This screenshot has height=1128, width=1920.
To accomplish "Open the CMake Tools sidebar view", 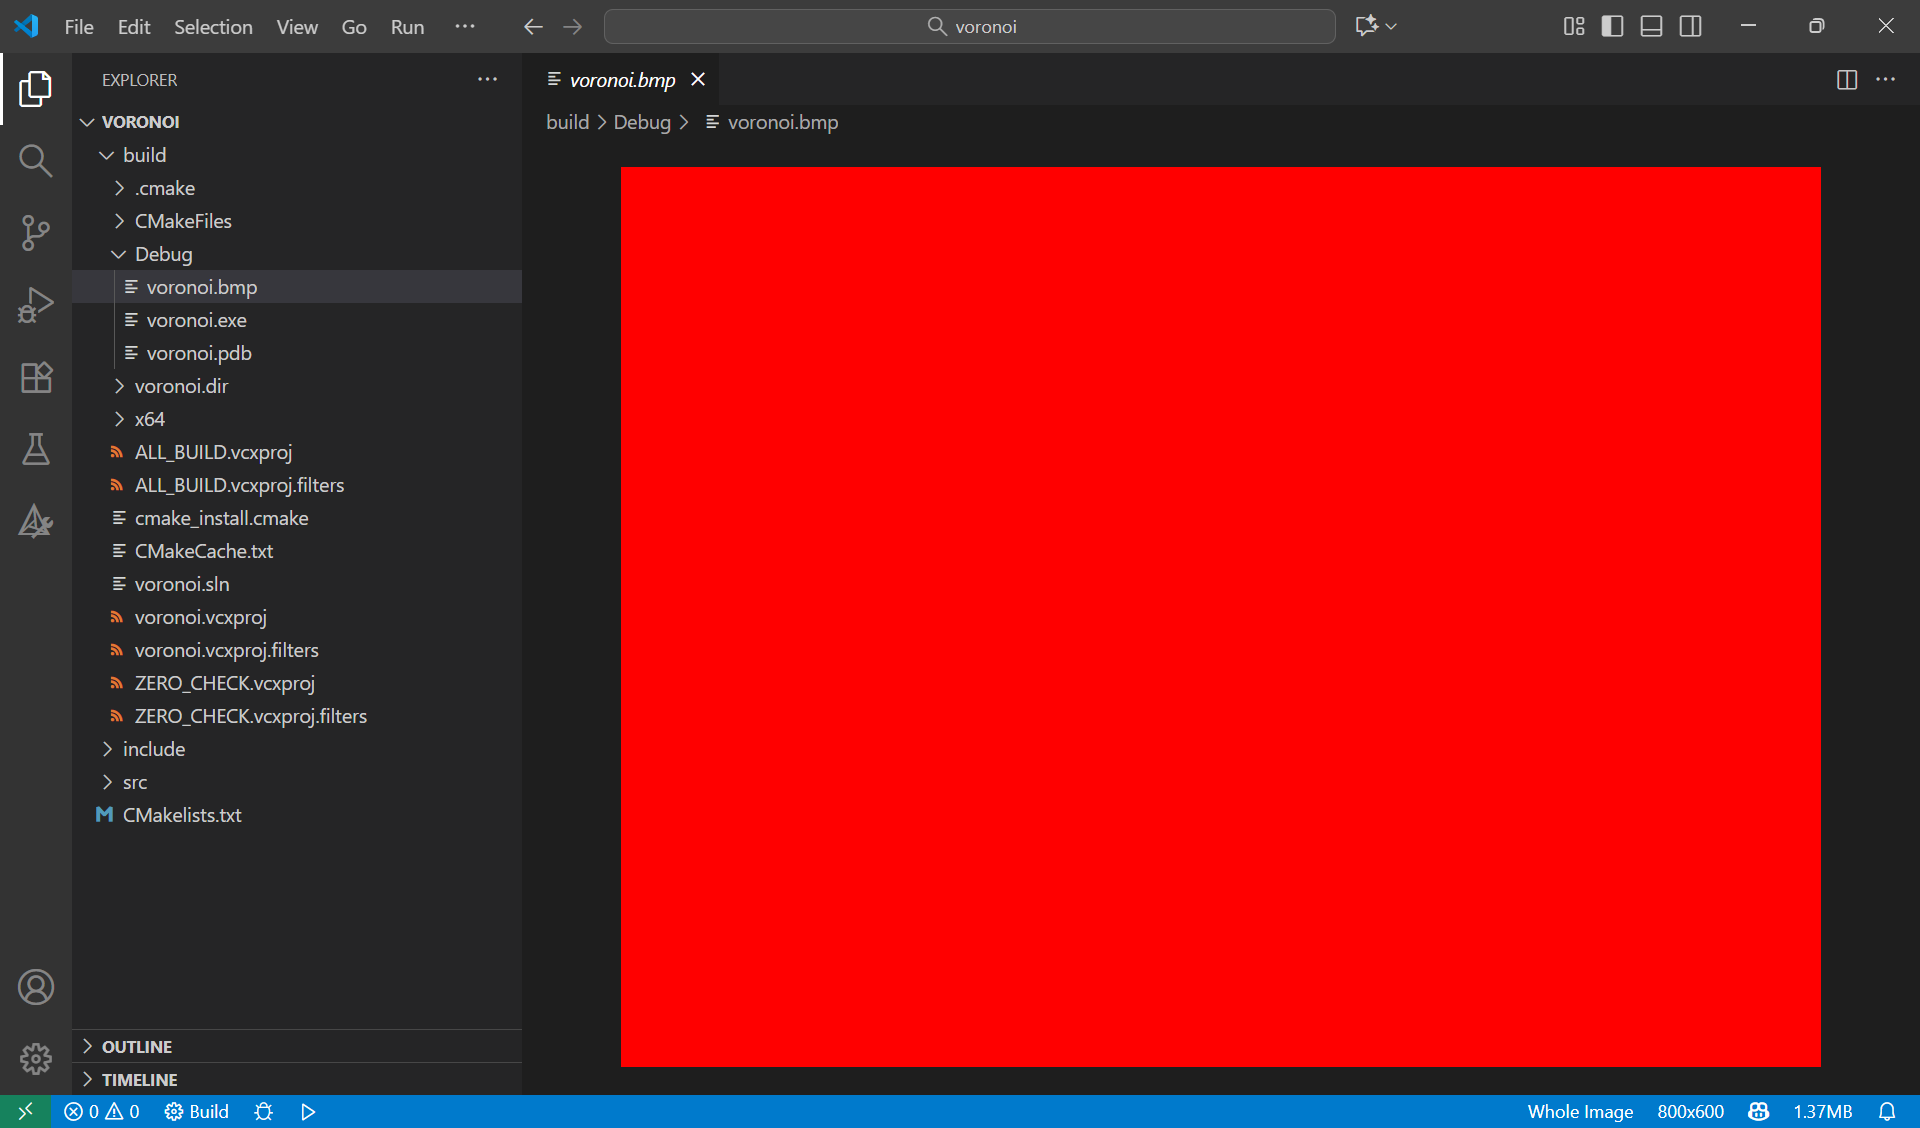I will (x=36, y=521).
